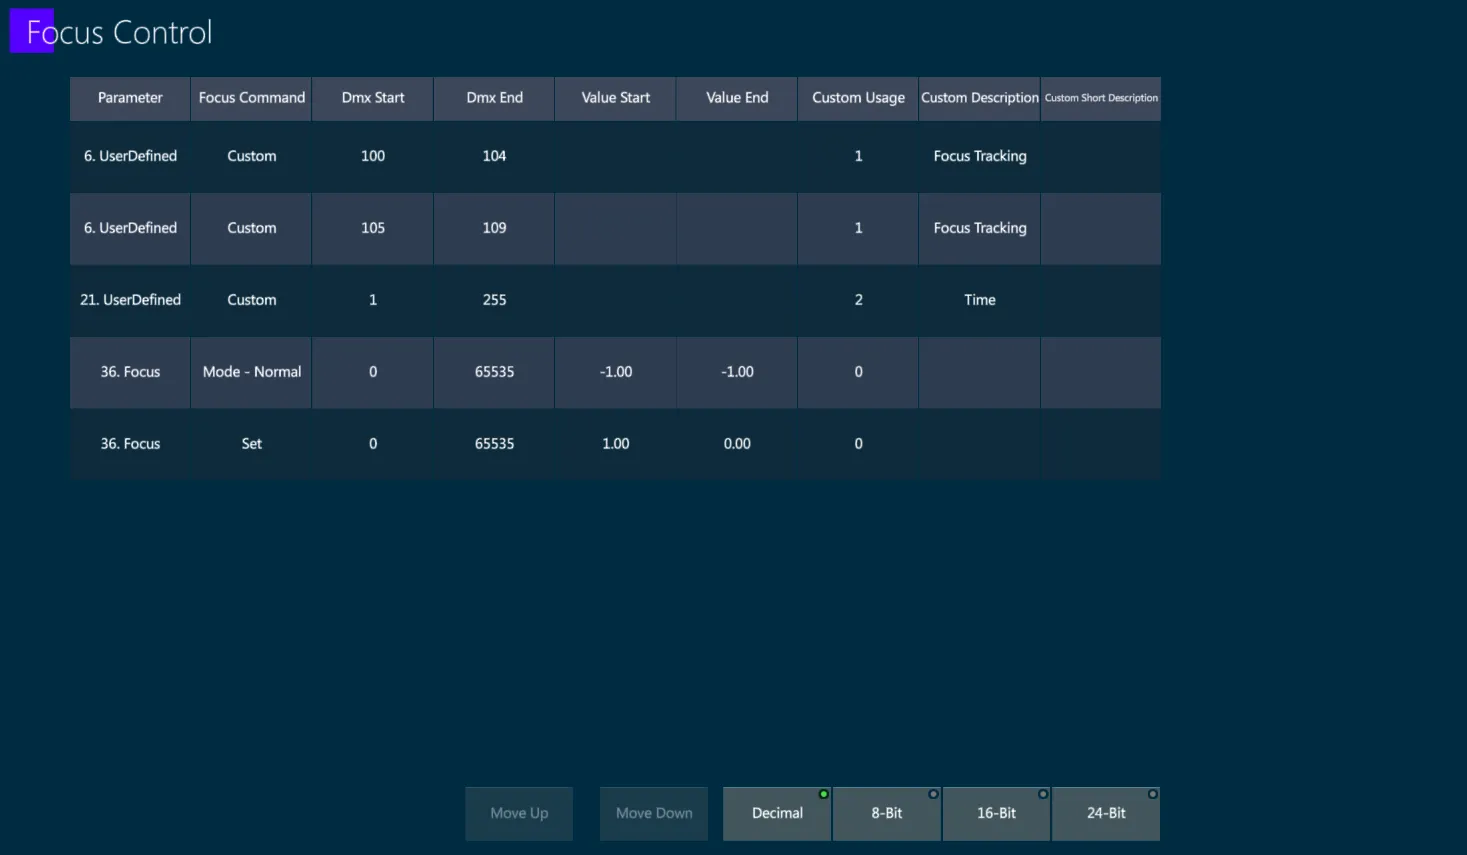Click the Focus Command column header
The width and height of the screenshot is (1467, 855).
click(x=252, y=98)
